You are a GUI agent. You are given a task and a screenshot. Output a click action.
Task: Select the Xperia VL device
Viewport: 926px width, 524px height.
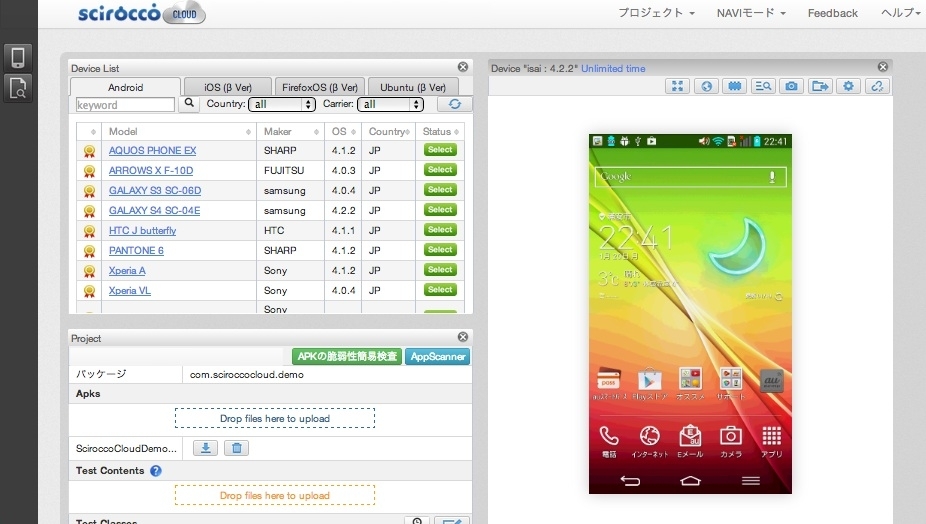point(440,289)
